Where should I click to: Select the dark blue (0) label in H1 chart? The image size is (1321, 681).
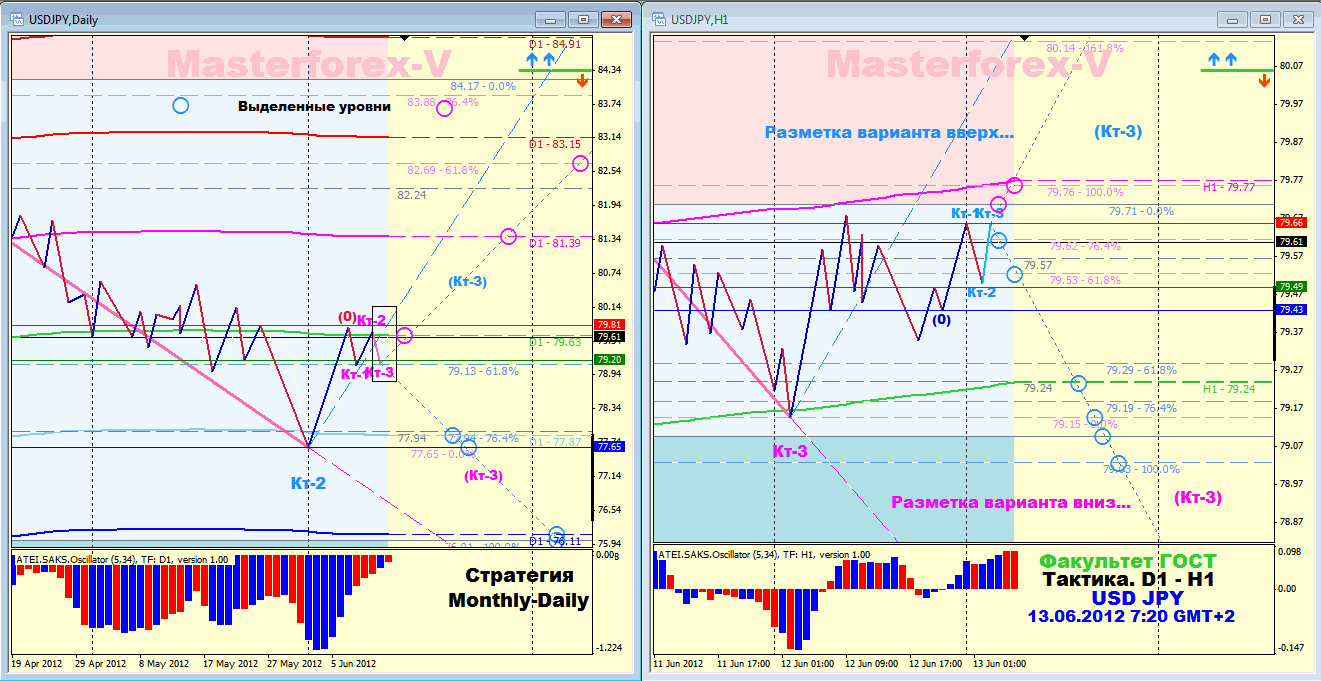(x=941, y=320)
